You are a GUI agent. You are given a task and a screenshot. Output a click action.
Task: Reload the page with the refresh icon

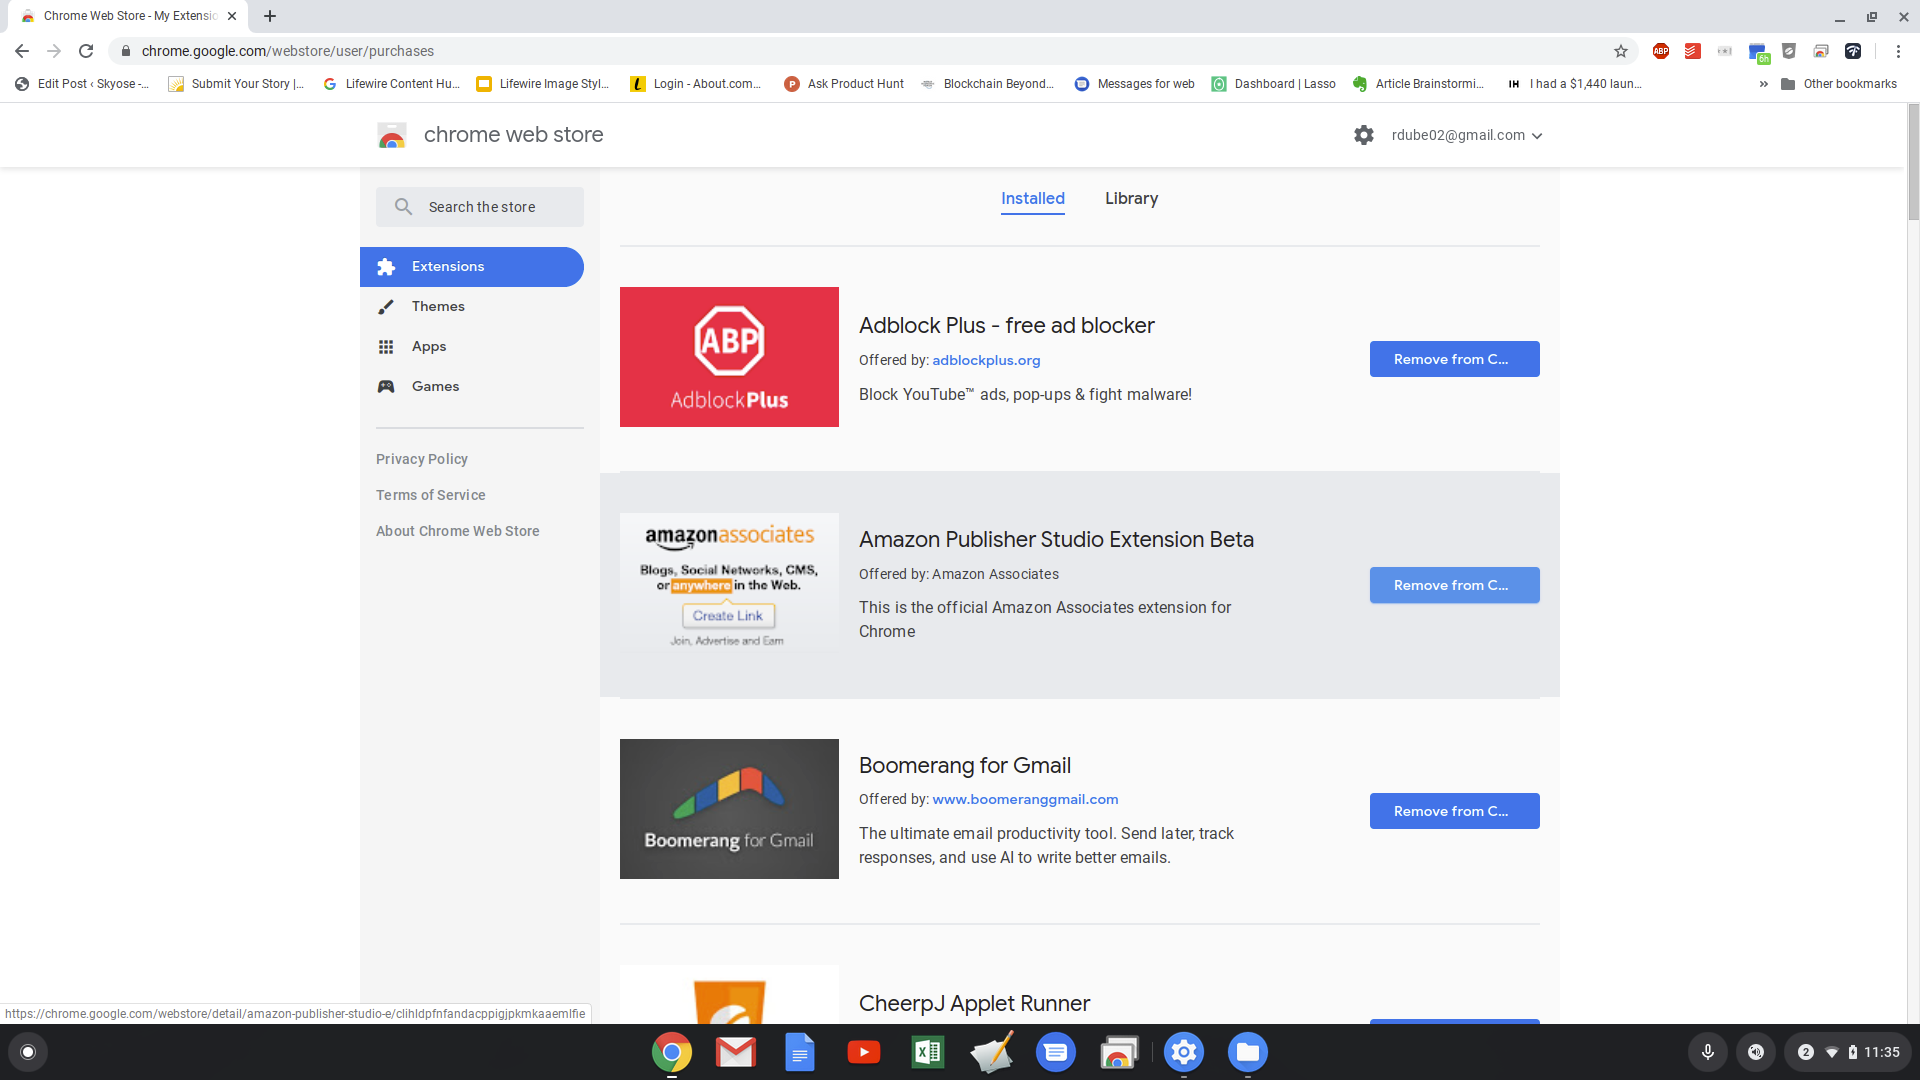click(86, 51)
